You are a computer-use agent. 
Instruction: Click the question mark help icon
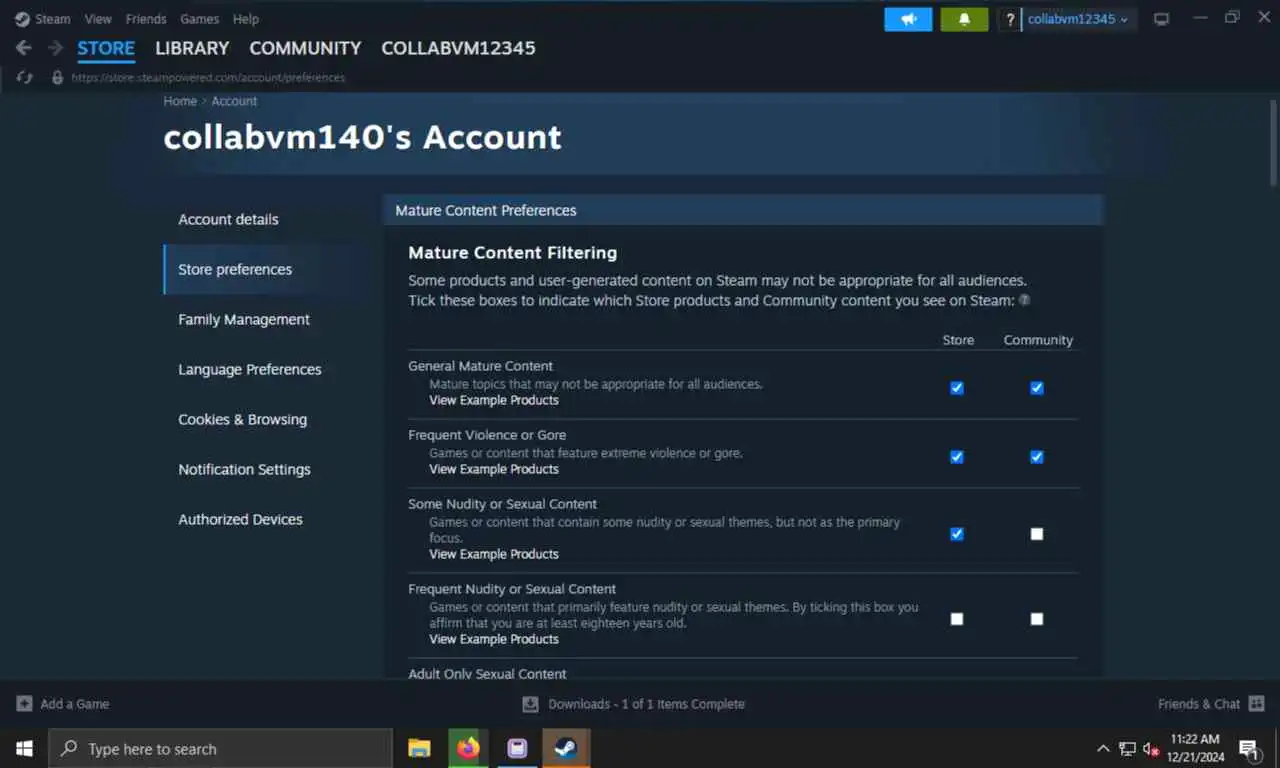tap(1010, 19)
